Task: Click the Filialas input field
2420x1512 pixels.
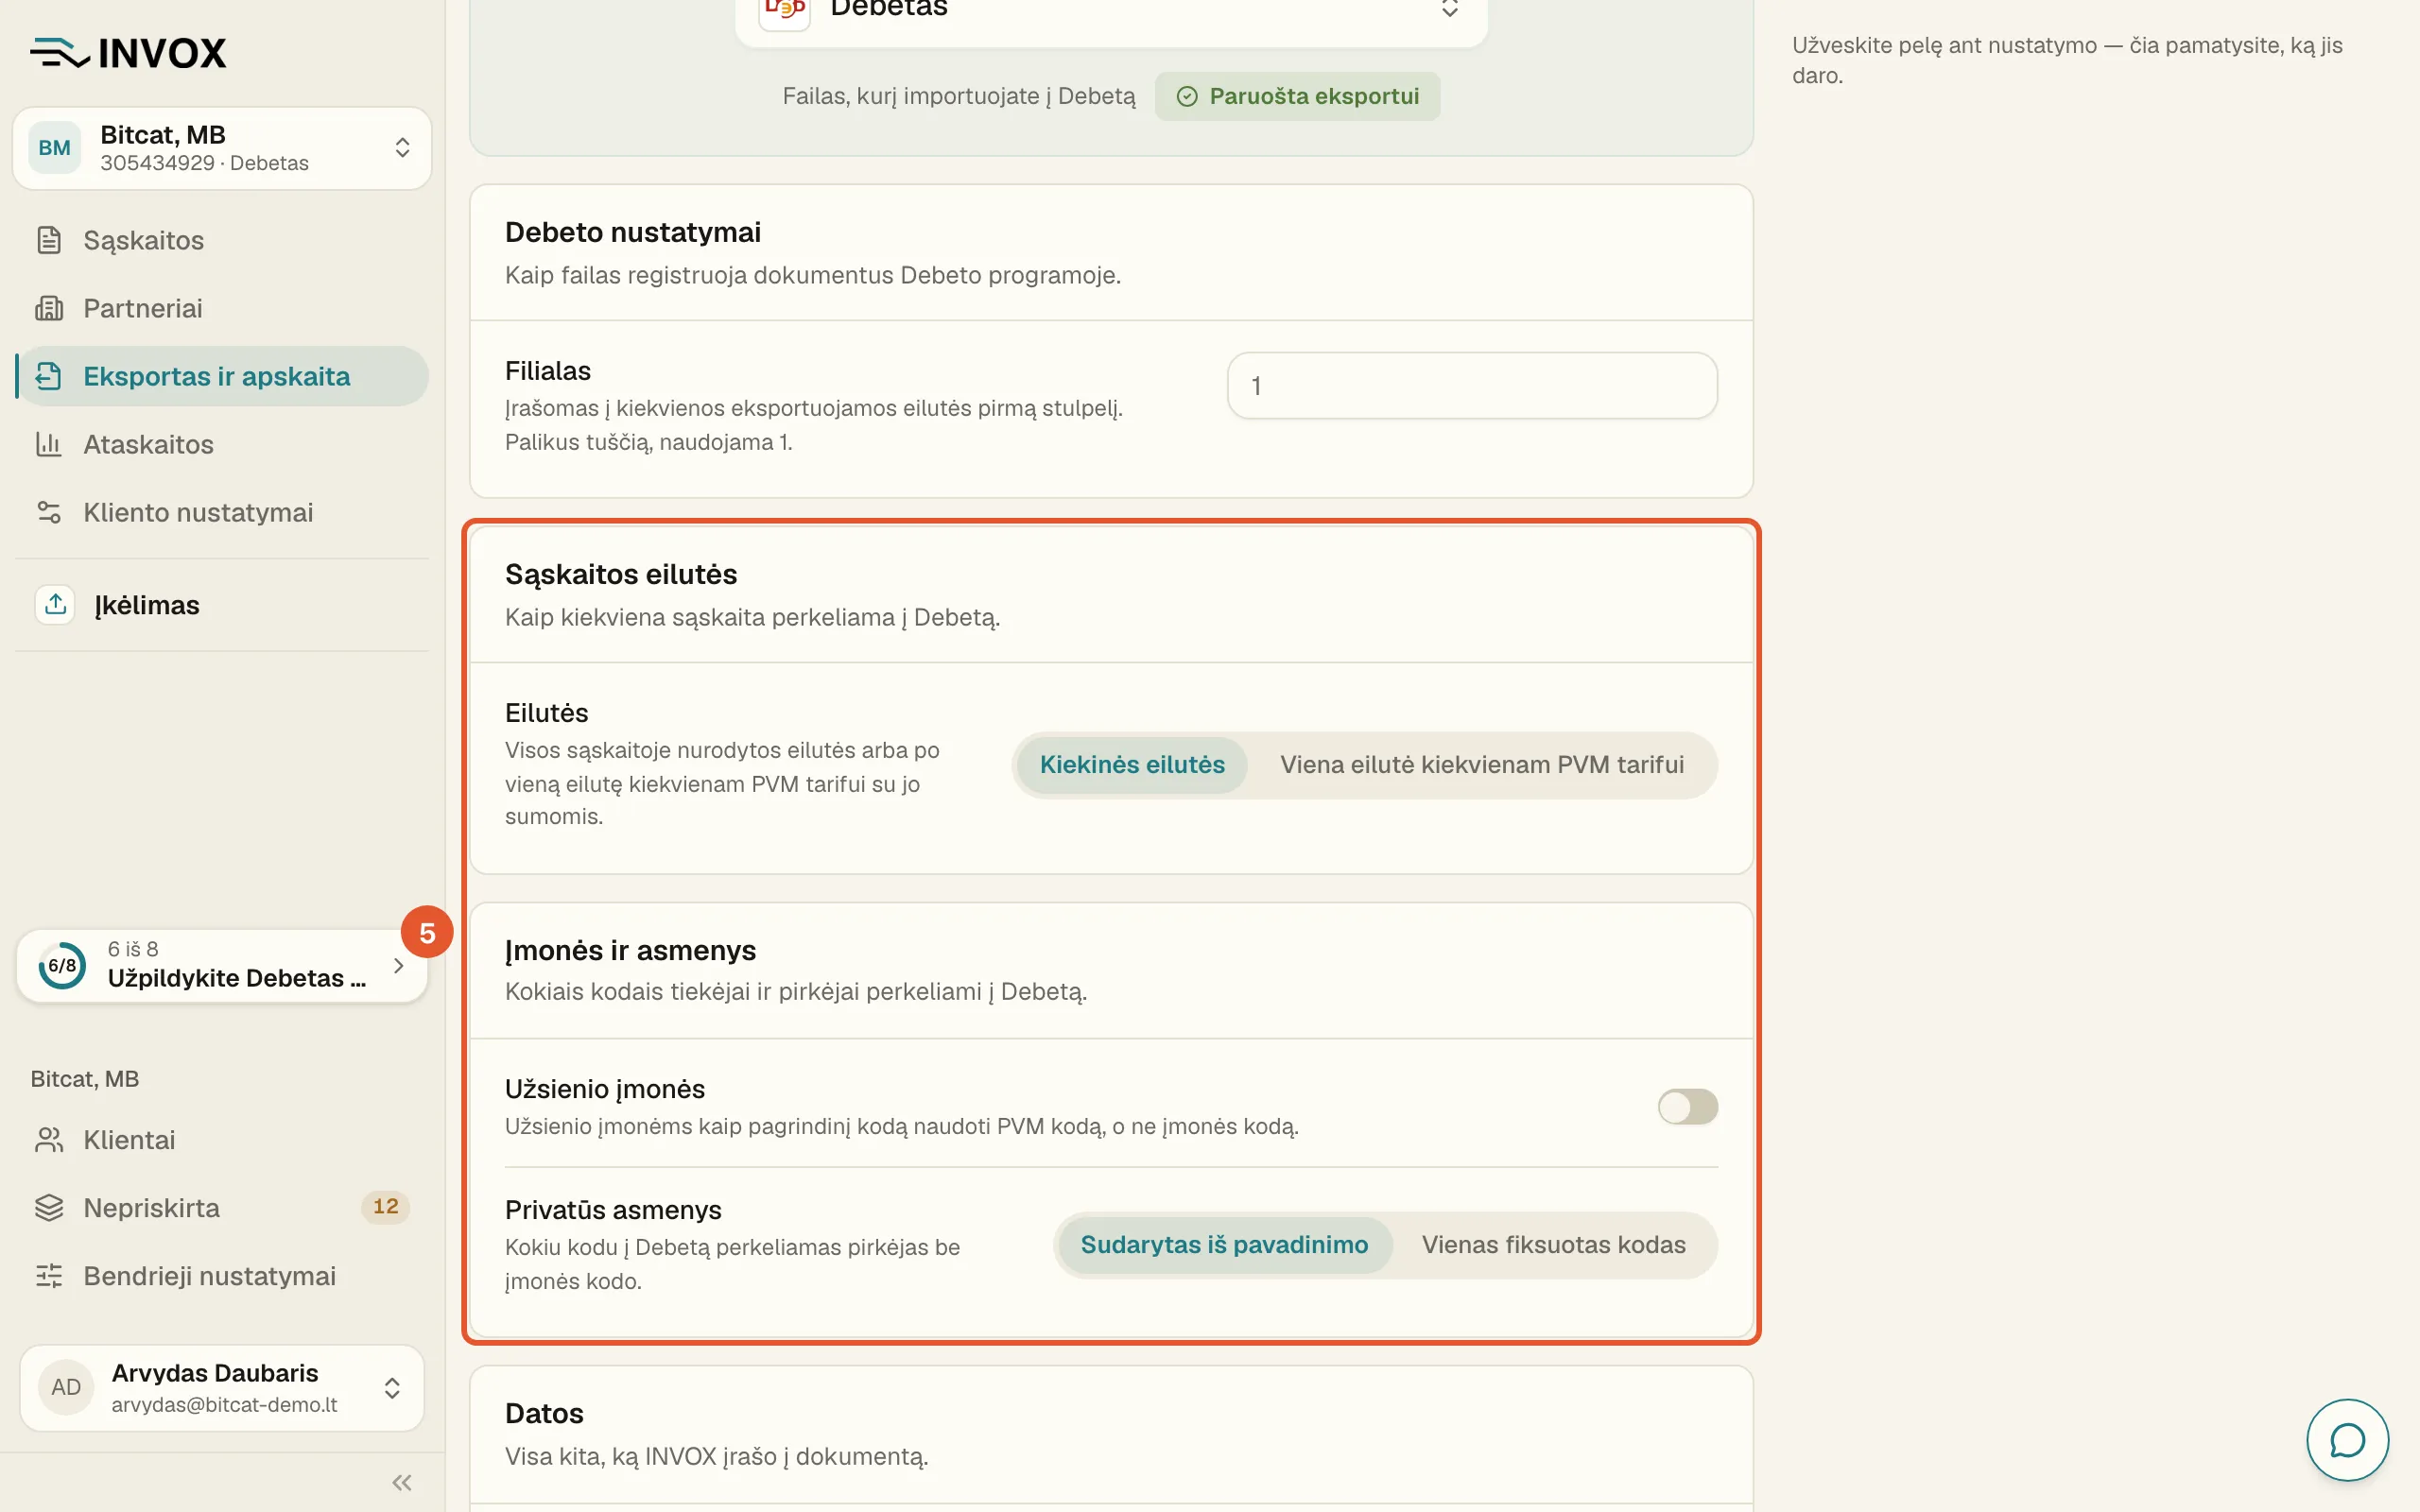Action: [1472, 386]
